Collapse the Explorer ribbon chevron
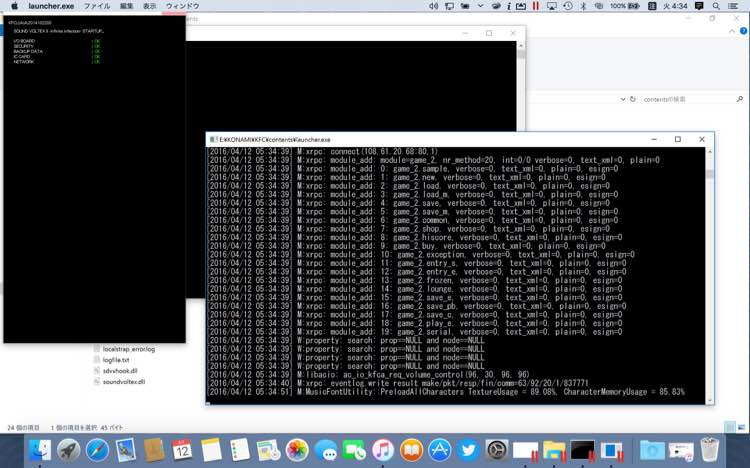Screen dimensions: 750x468 coord(732,31)
